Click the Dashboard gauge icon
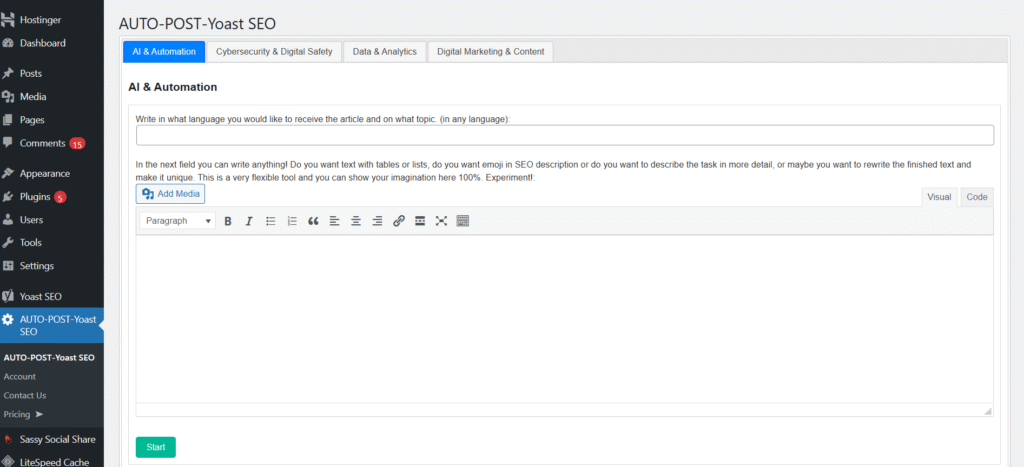 click(8, 43)
